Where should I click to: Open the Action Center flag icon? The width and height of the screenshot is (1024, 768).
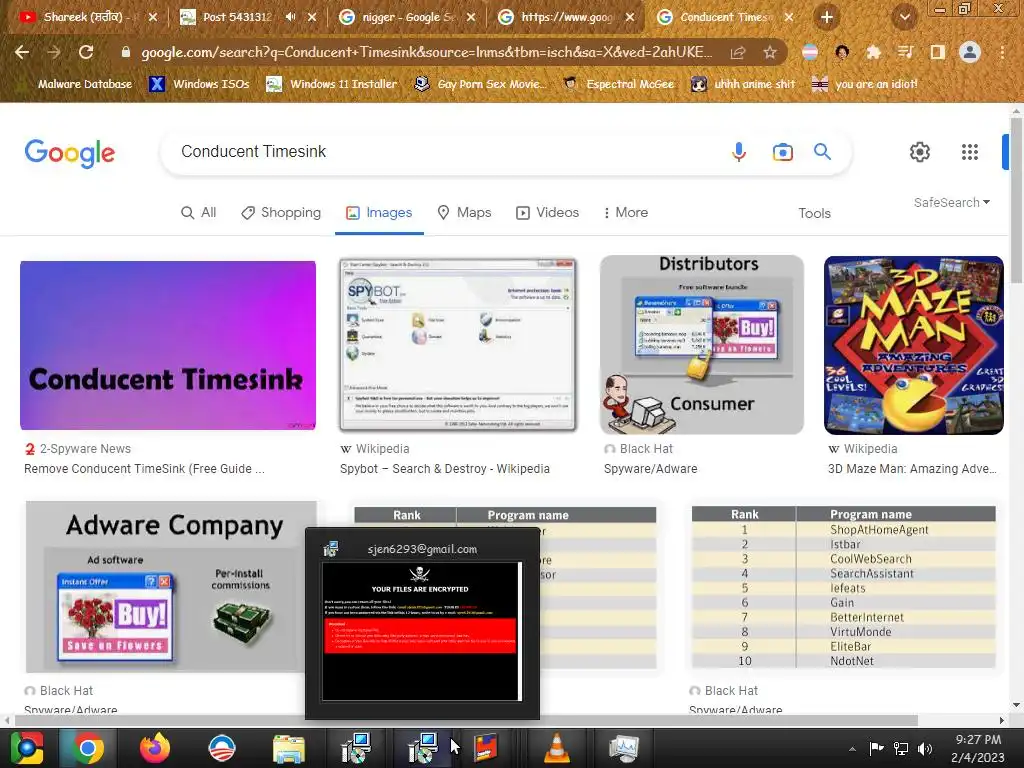[x=876, y=748]
